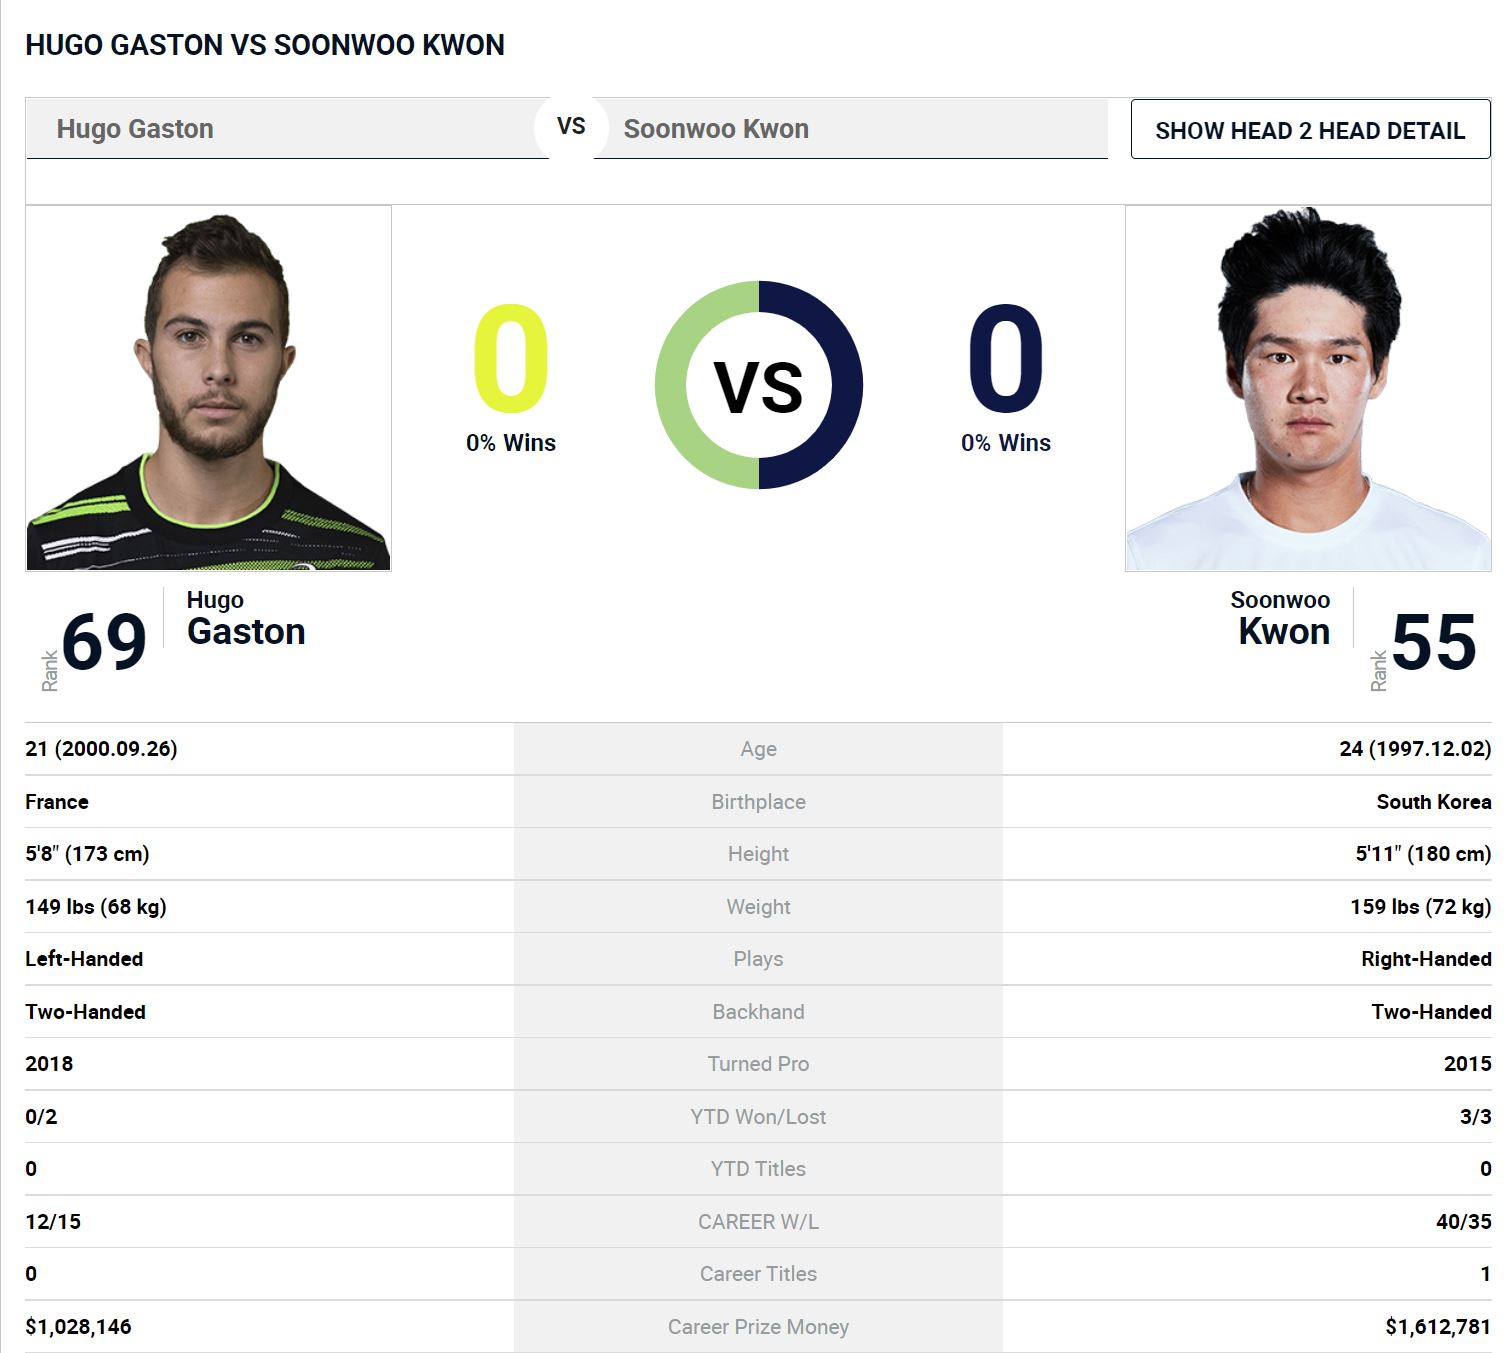Click the navy 0 wins number for Kwon
This screenshot has width=1510, height=1353.
click(1006, 359)
